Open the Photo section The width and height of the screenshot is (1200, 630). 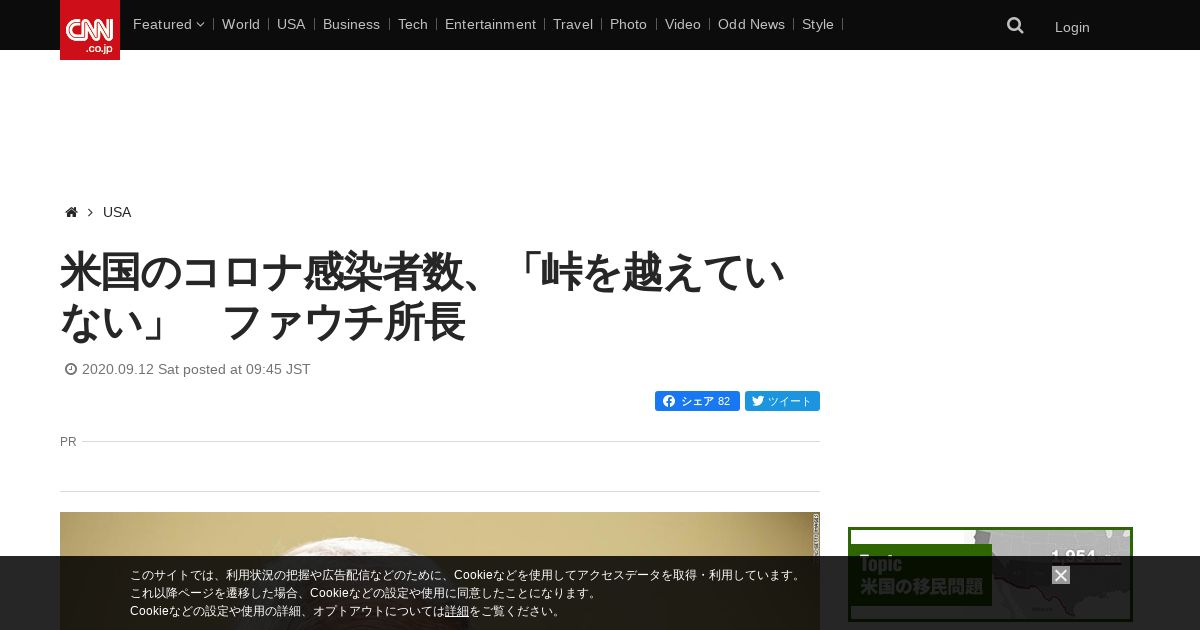(x=628, y=24)
